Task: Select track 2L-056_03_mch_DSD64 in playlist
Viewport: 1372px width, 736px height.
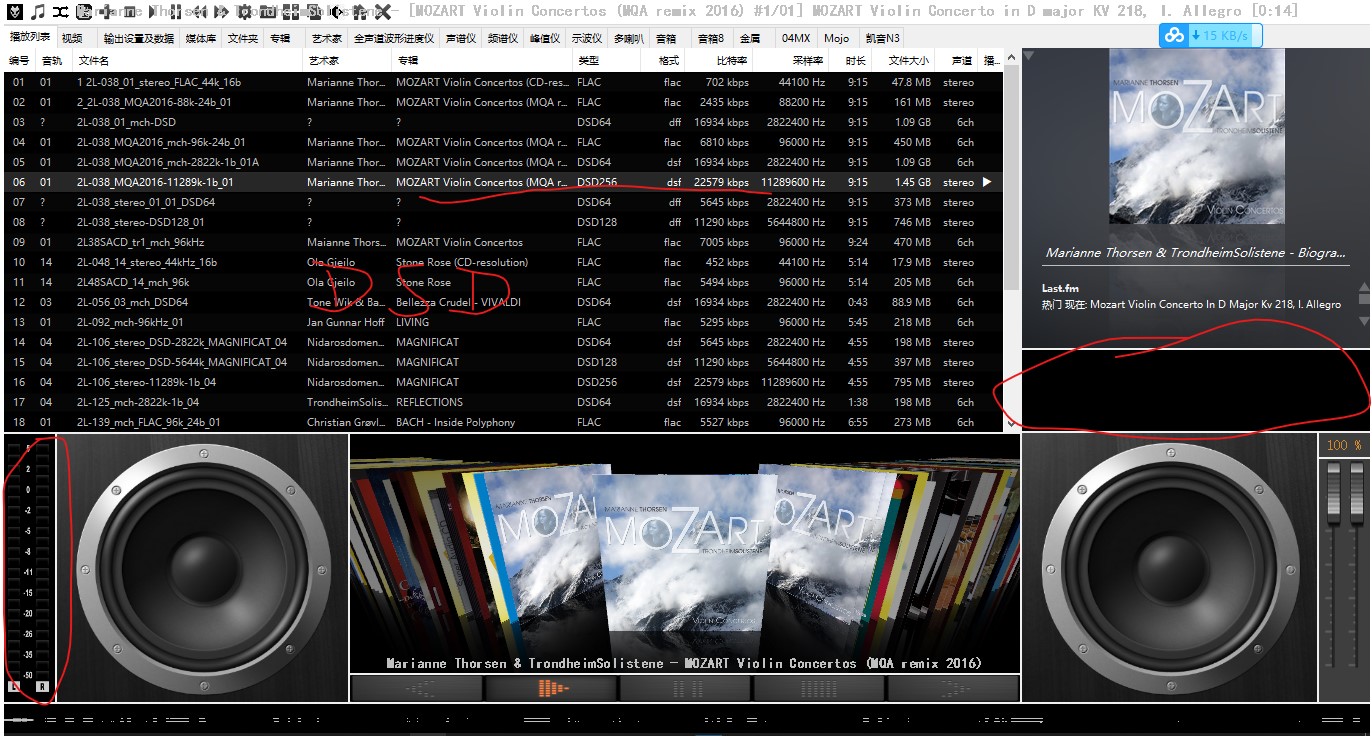Action: [x=132, y=302]
